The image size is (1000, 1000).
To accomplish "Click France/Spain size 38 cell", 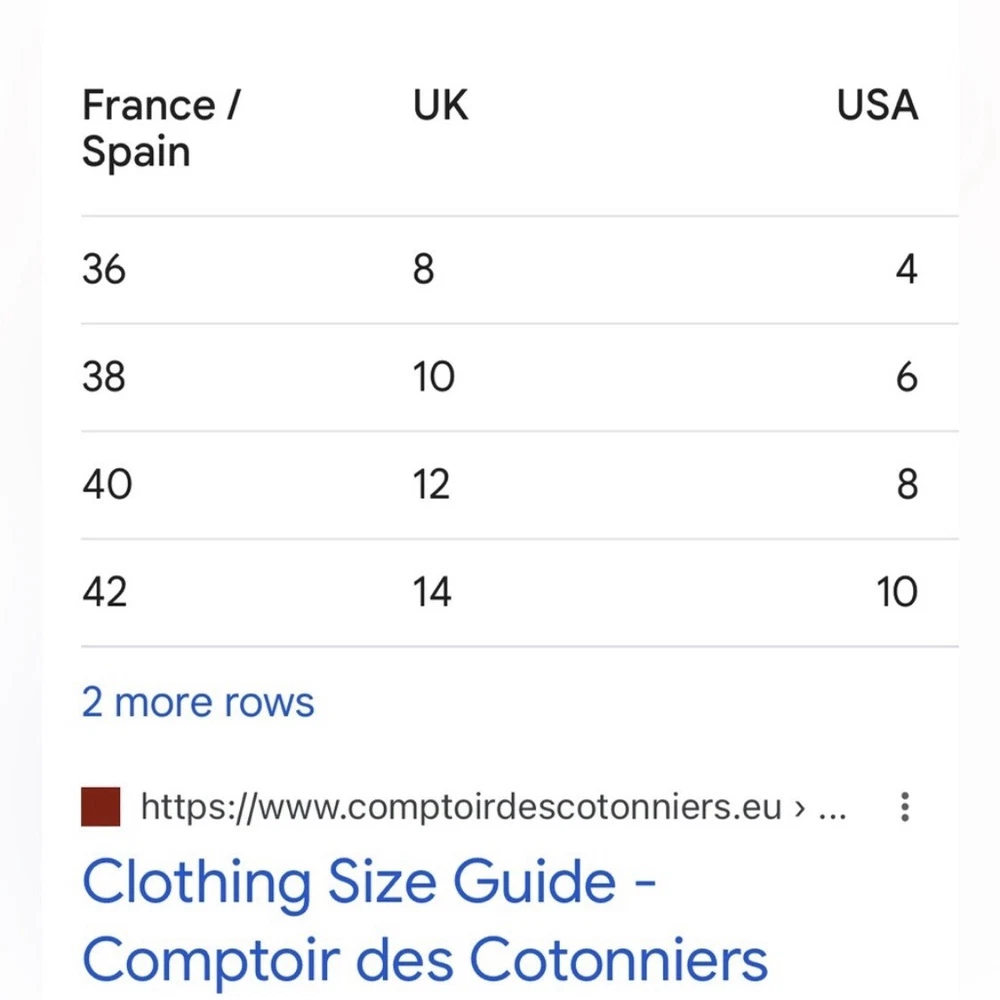I will 104,378.
